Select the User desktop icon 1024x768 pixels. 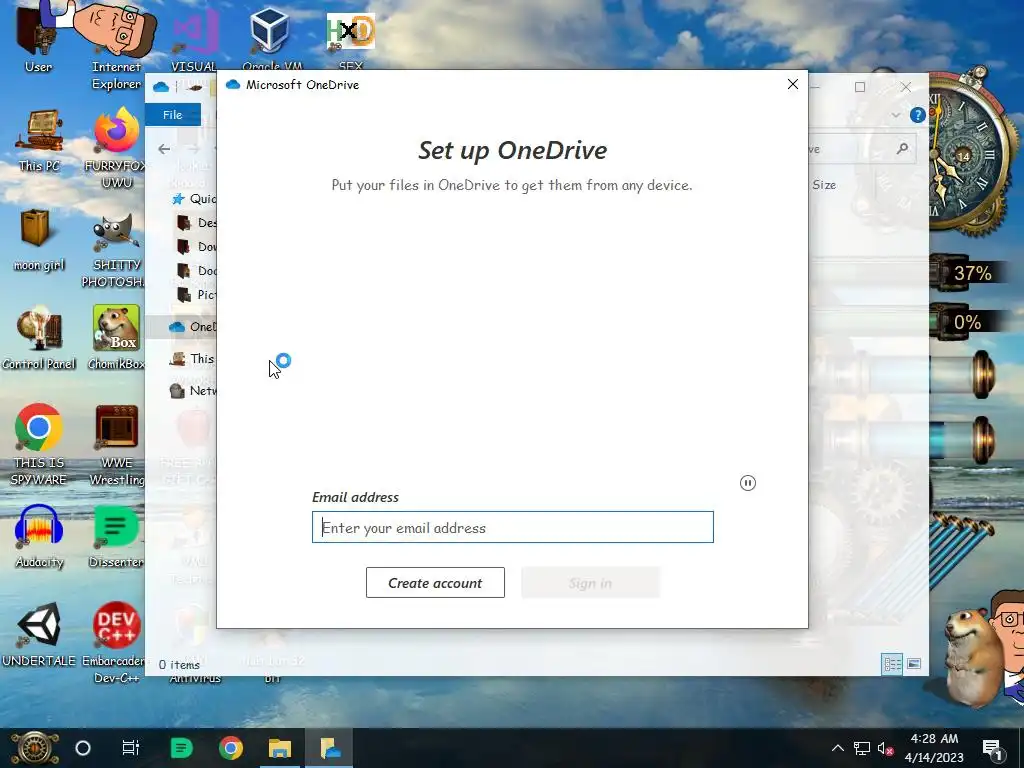tap(39, 37)
